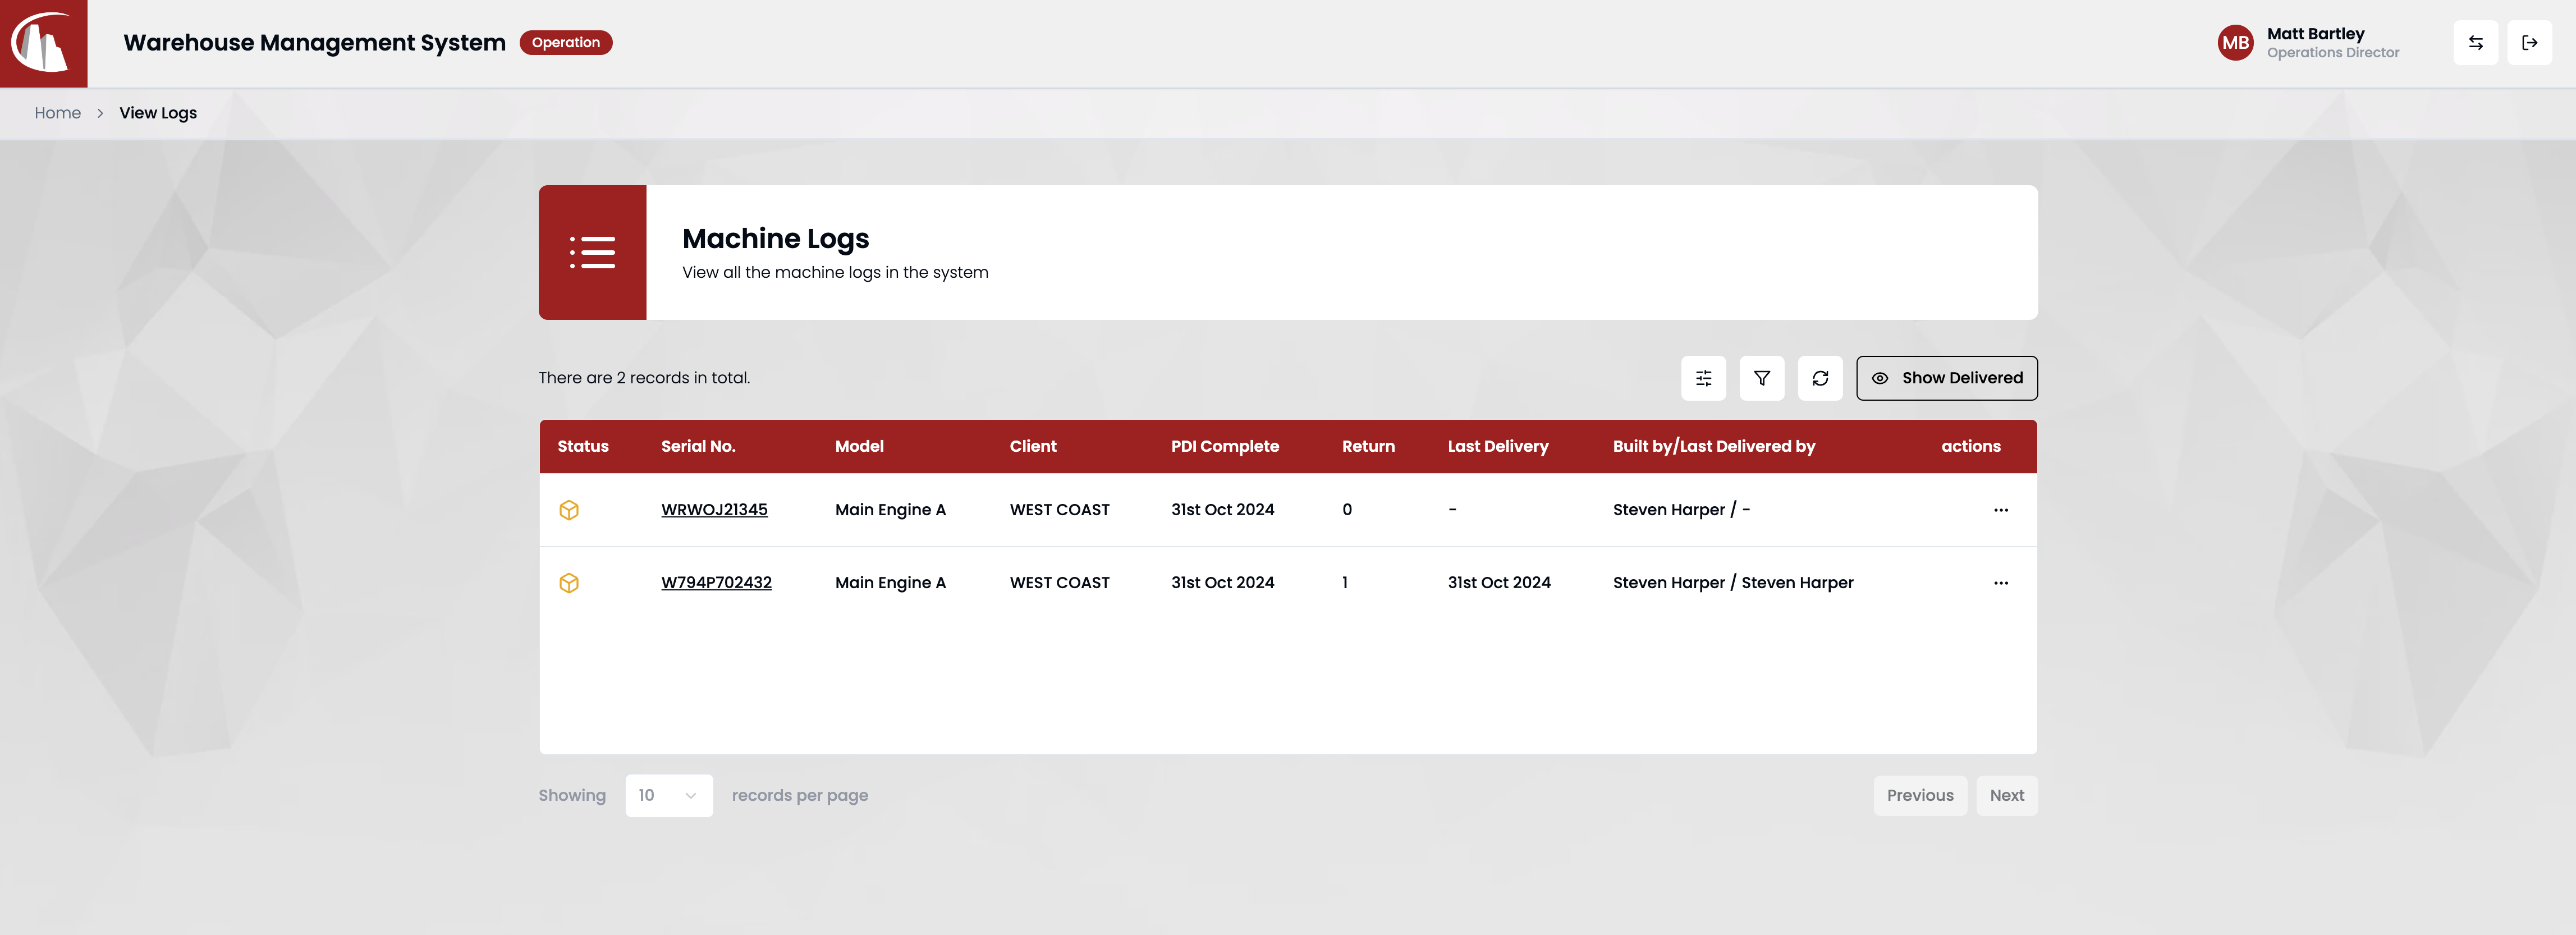
Task: Sort by the Return column header
Action: tap(1368, 446)
